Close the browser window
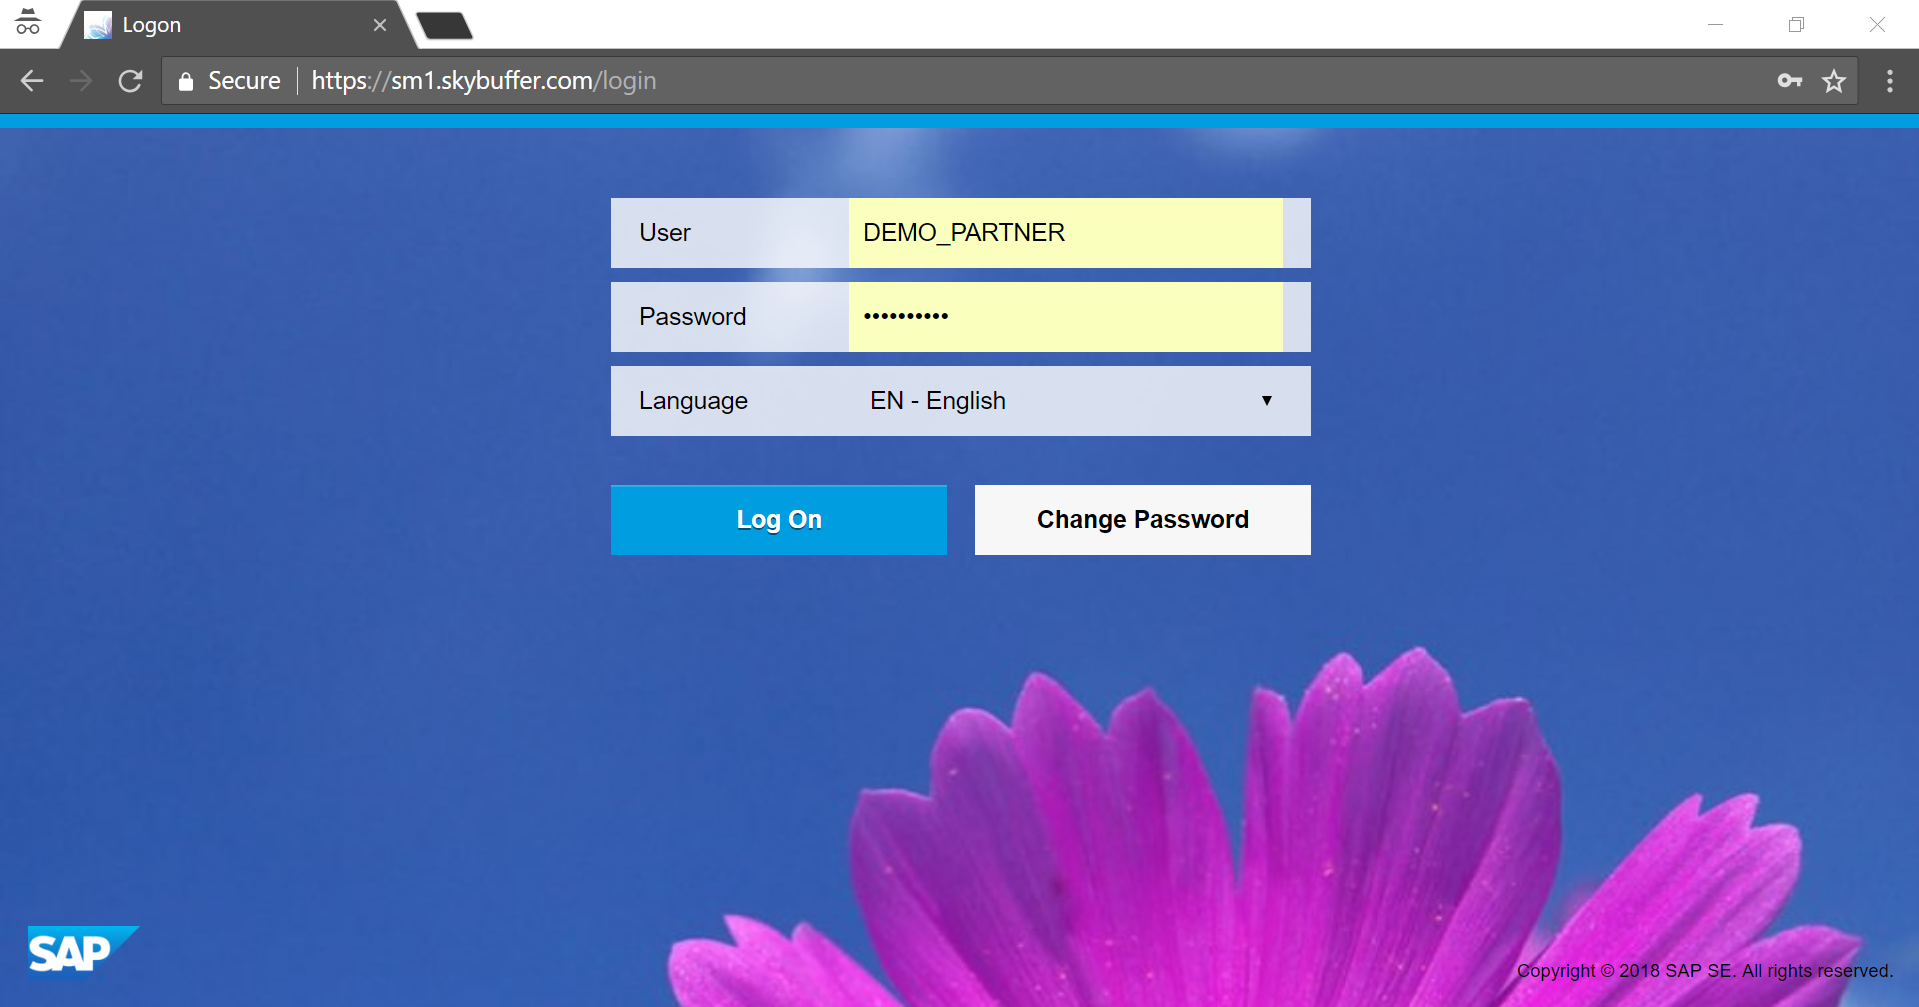 pos(1878,25)
